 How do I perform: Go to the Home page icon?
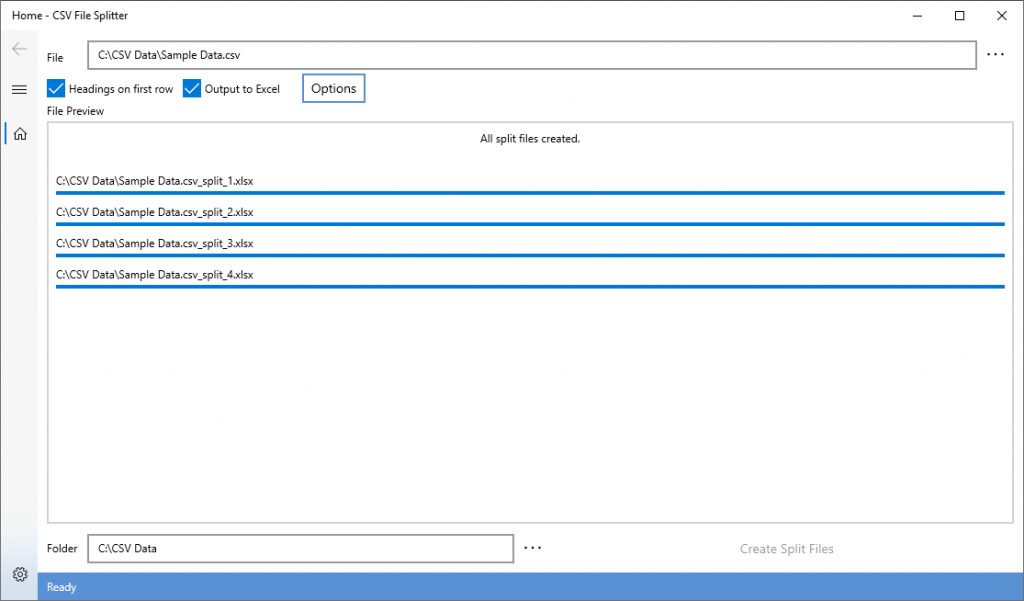pyautogui.click(x=19, y=134)
